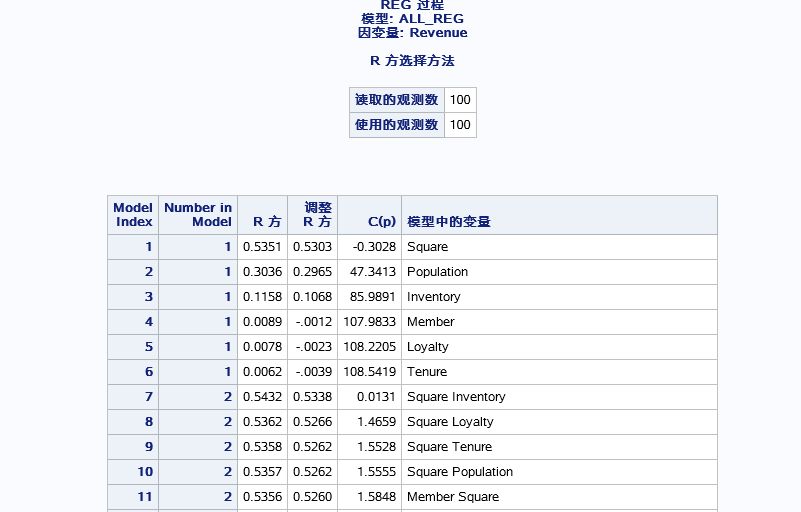Click the 'Member Square' variable cell
The image size is (801, 512).
point(559,497)
